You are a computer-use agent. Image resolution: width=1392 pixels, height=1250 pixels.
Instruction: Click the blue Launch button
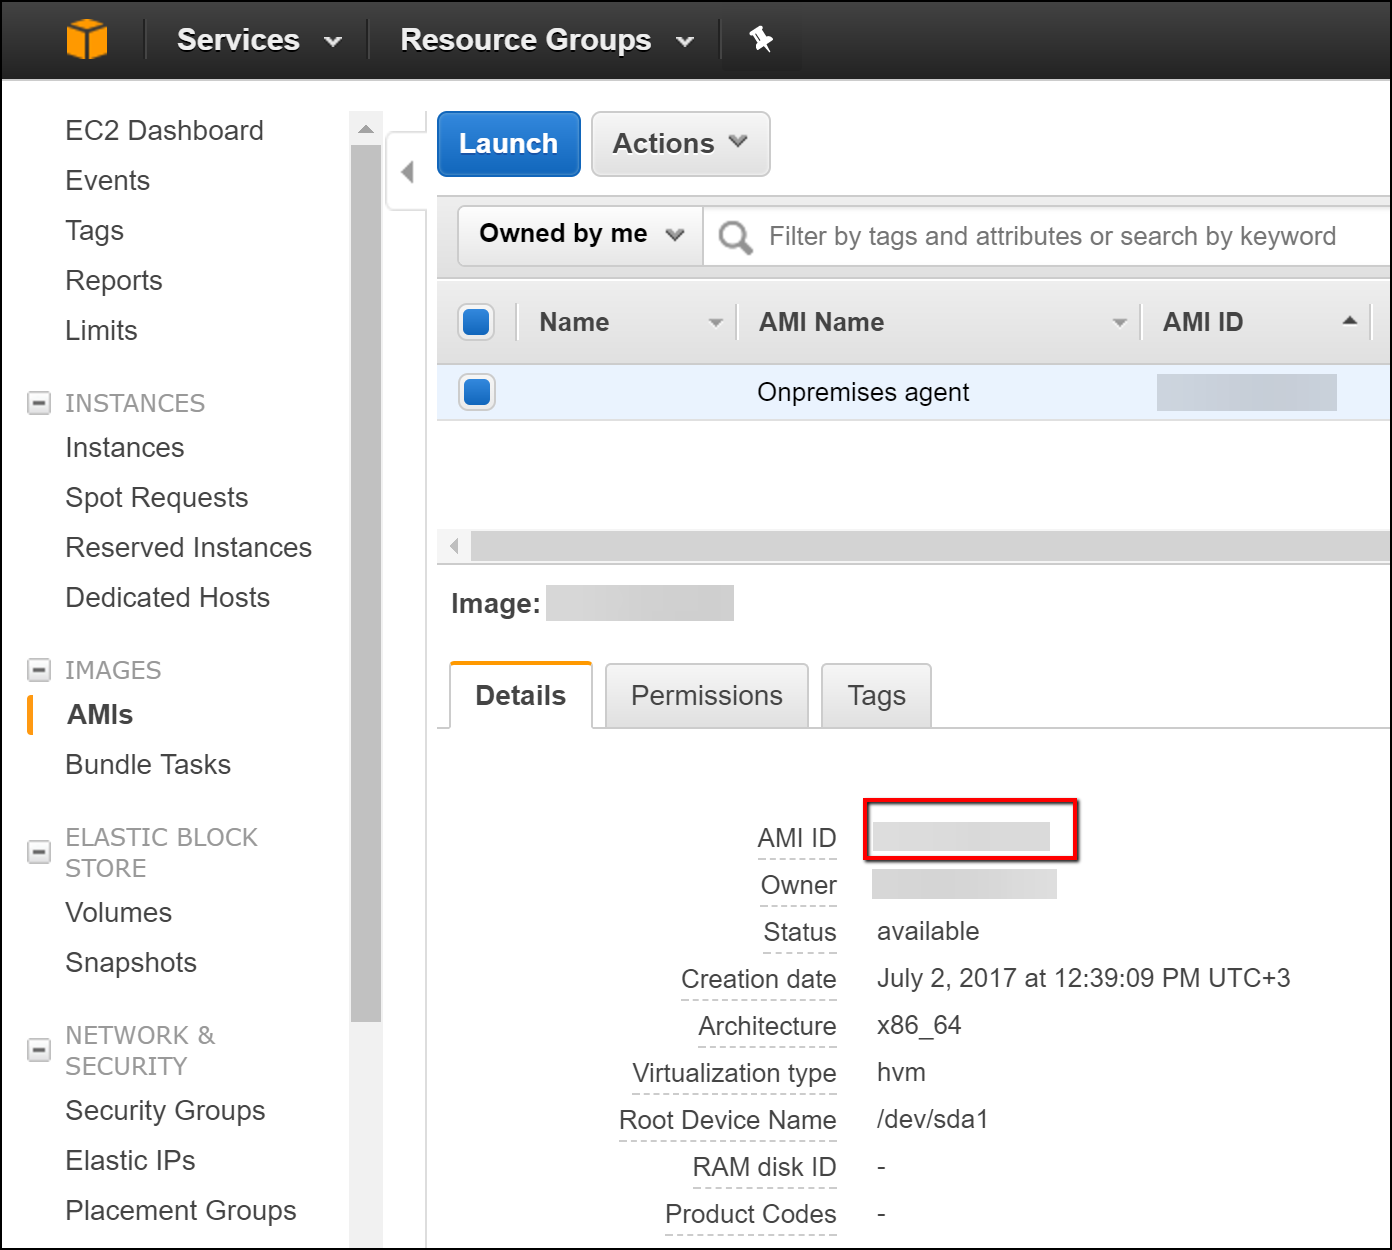click(x=508, y=144)
